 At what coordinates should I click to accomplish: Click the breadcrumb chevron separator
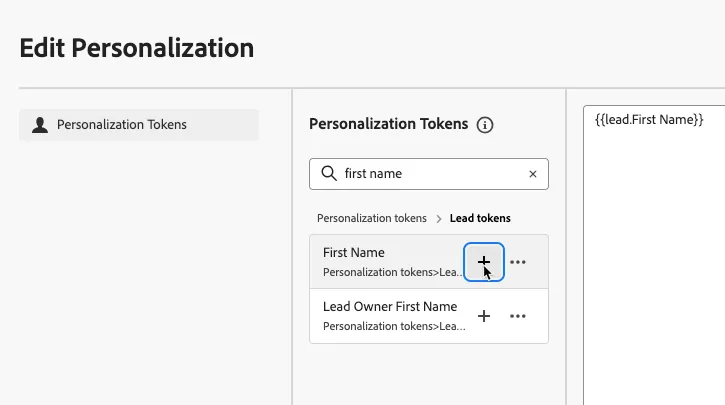coord(438,219)
